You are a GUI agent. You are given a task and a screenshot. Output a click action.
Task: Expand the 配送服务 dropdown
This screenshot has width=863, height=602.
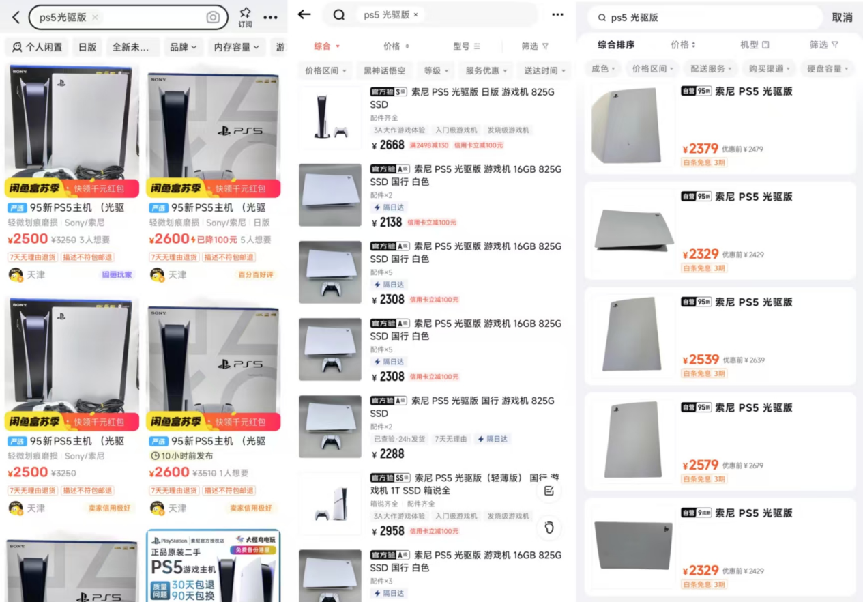[x=711, y=69]
